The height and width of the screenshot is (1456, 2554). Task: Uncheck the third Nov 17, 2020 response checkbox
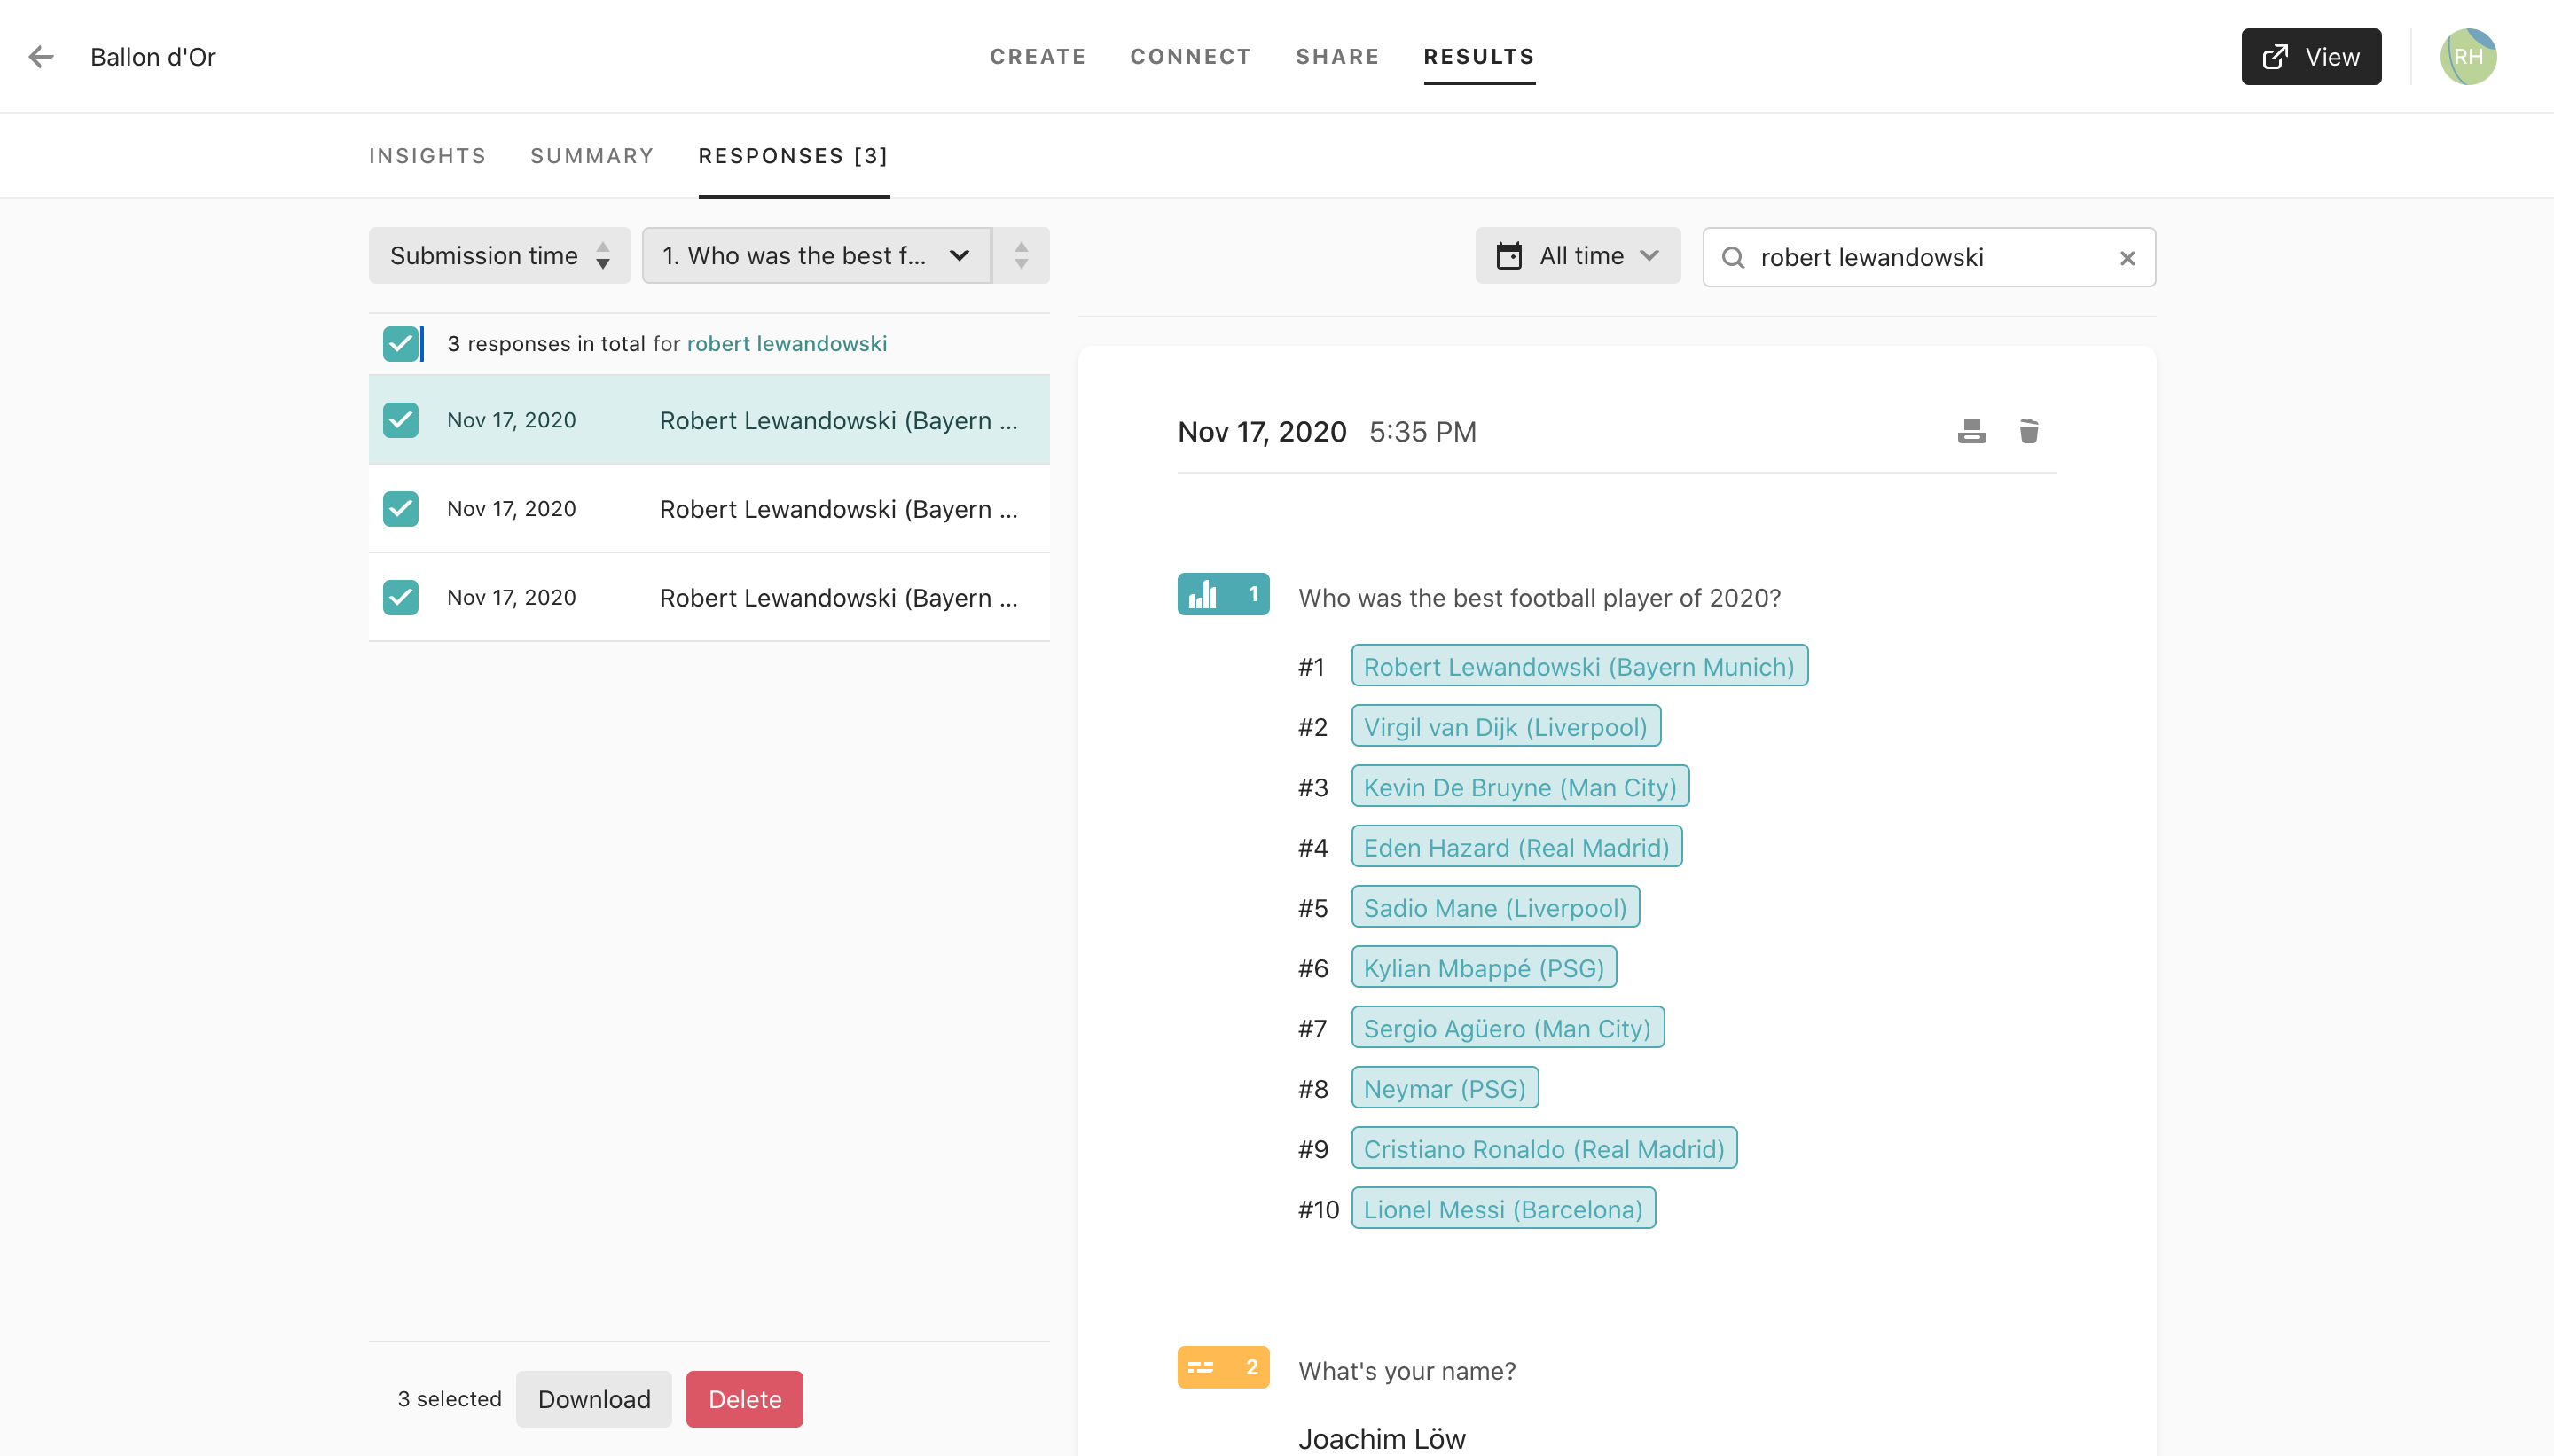tap(401, 597)
